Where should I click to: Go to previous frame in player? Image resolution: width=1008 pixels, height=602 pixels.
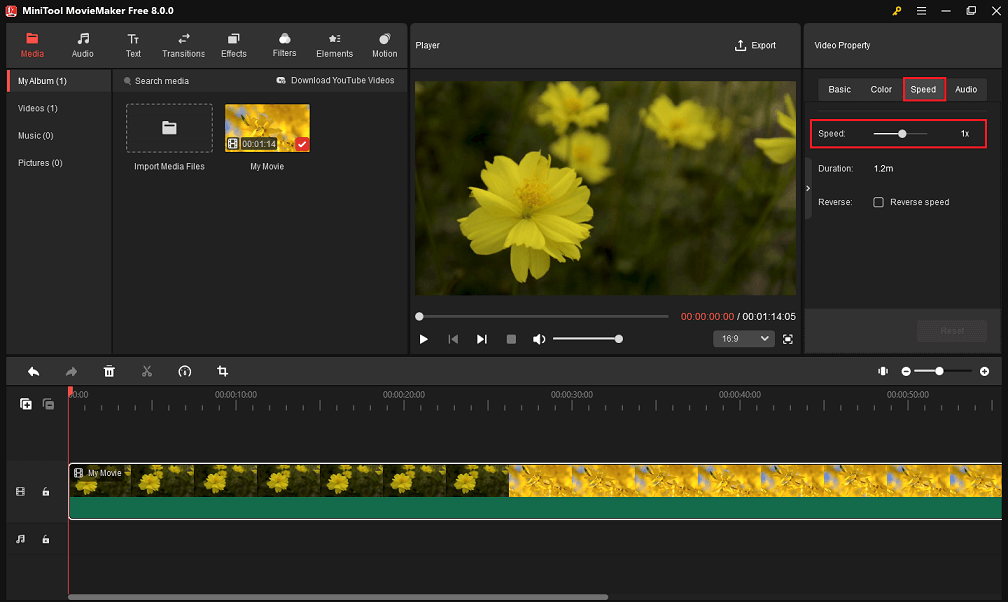pos(453,339)
